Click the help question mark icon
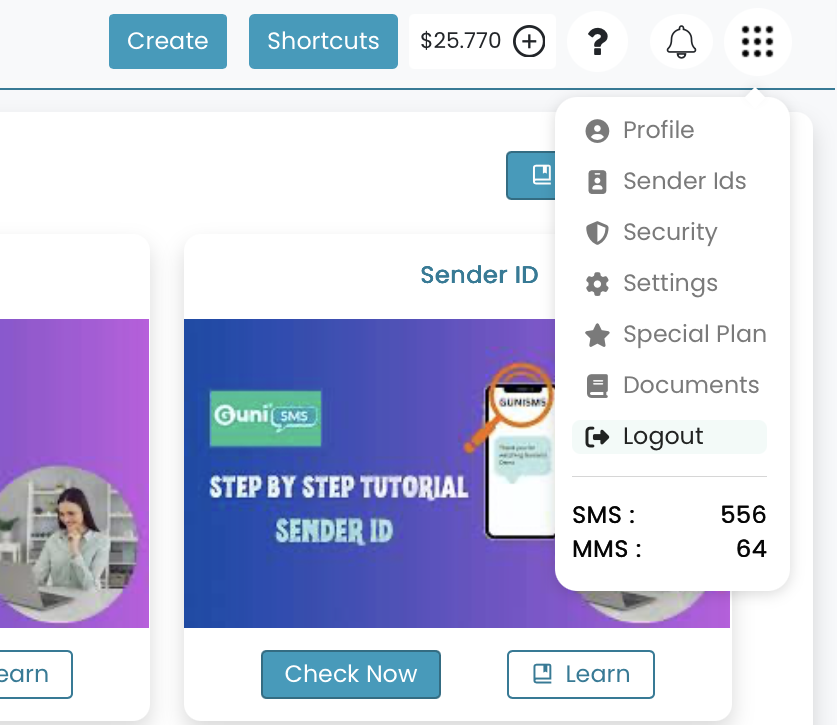 coord(597,42)
